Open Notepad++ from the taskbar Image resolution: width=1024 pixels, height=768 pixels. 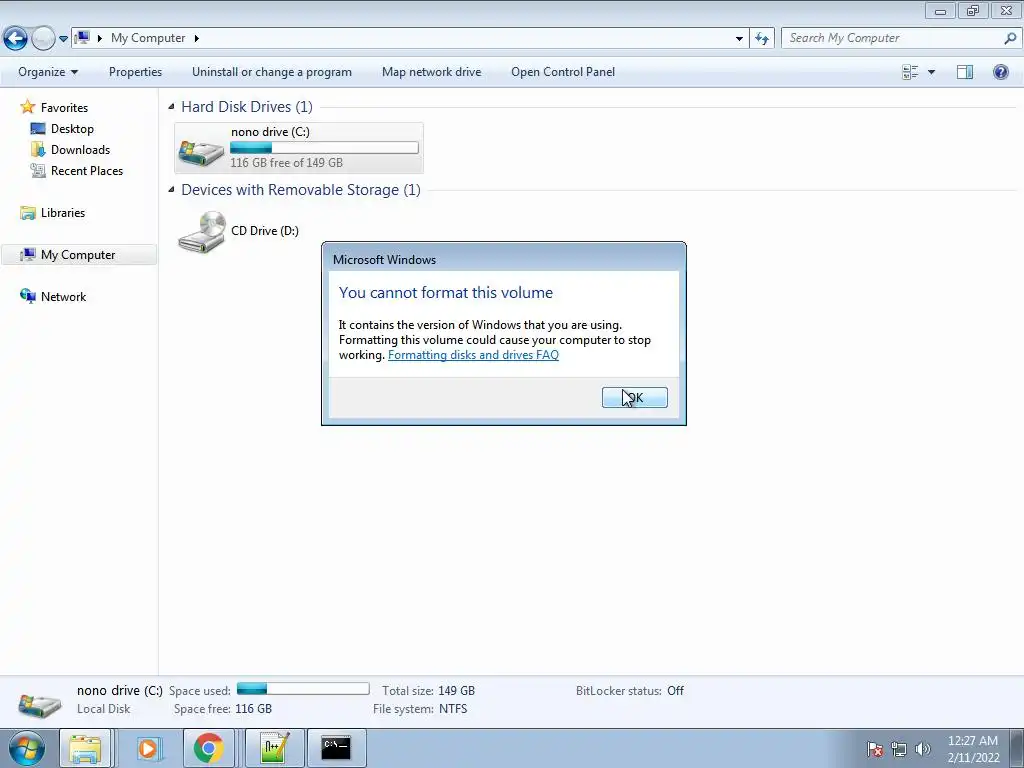pos(274,748)
